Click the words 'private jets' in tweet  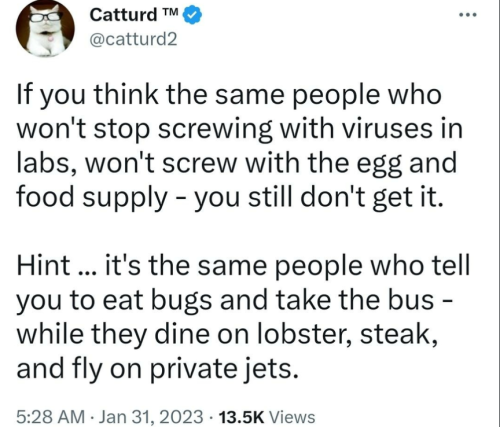224,369
